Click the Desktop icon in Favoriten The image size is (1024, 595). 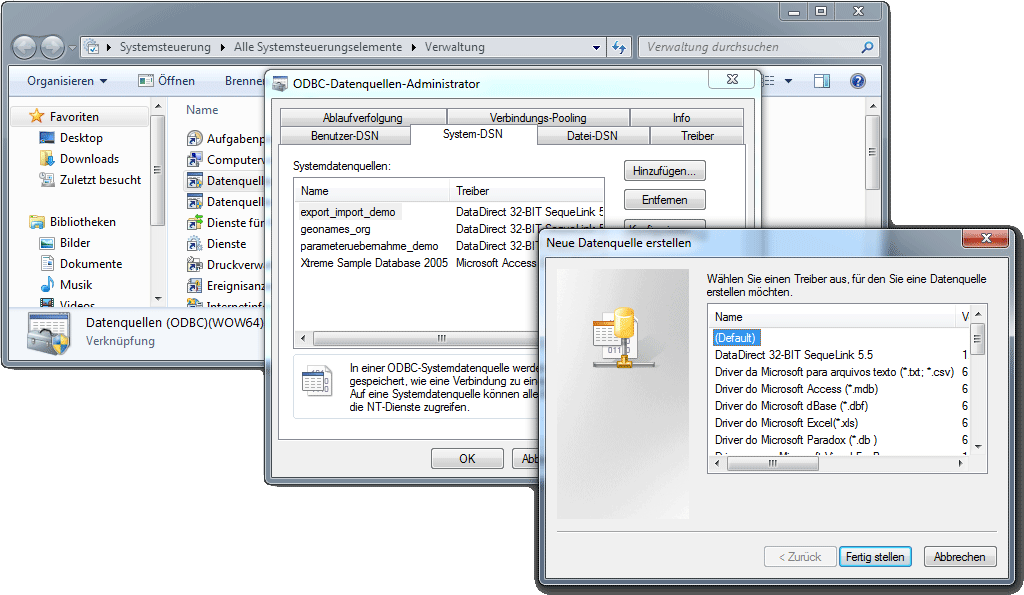coord(80,138)
